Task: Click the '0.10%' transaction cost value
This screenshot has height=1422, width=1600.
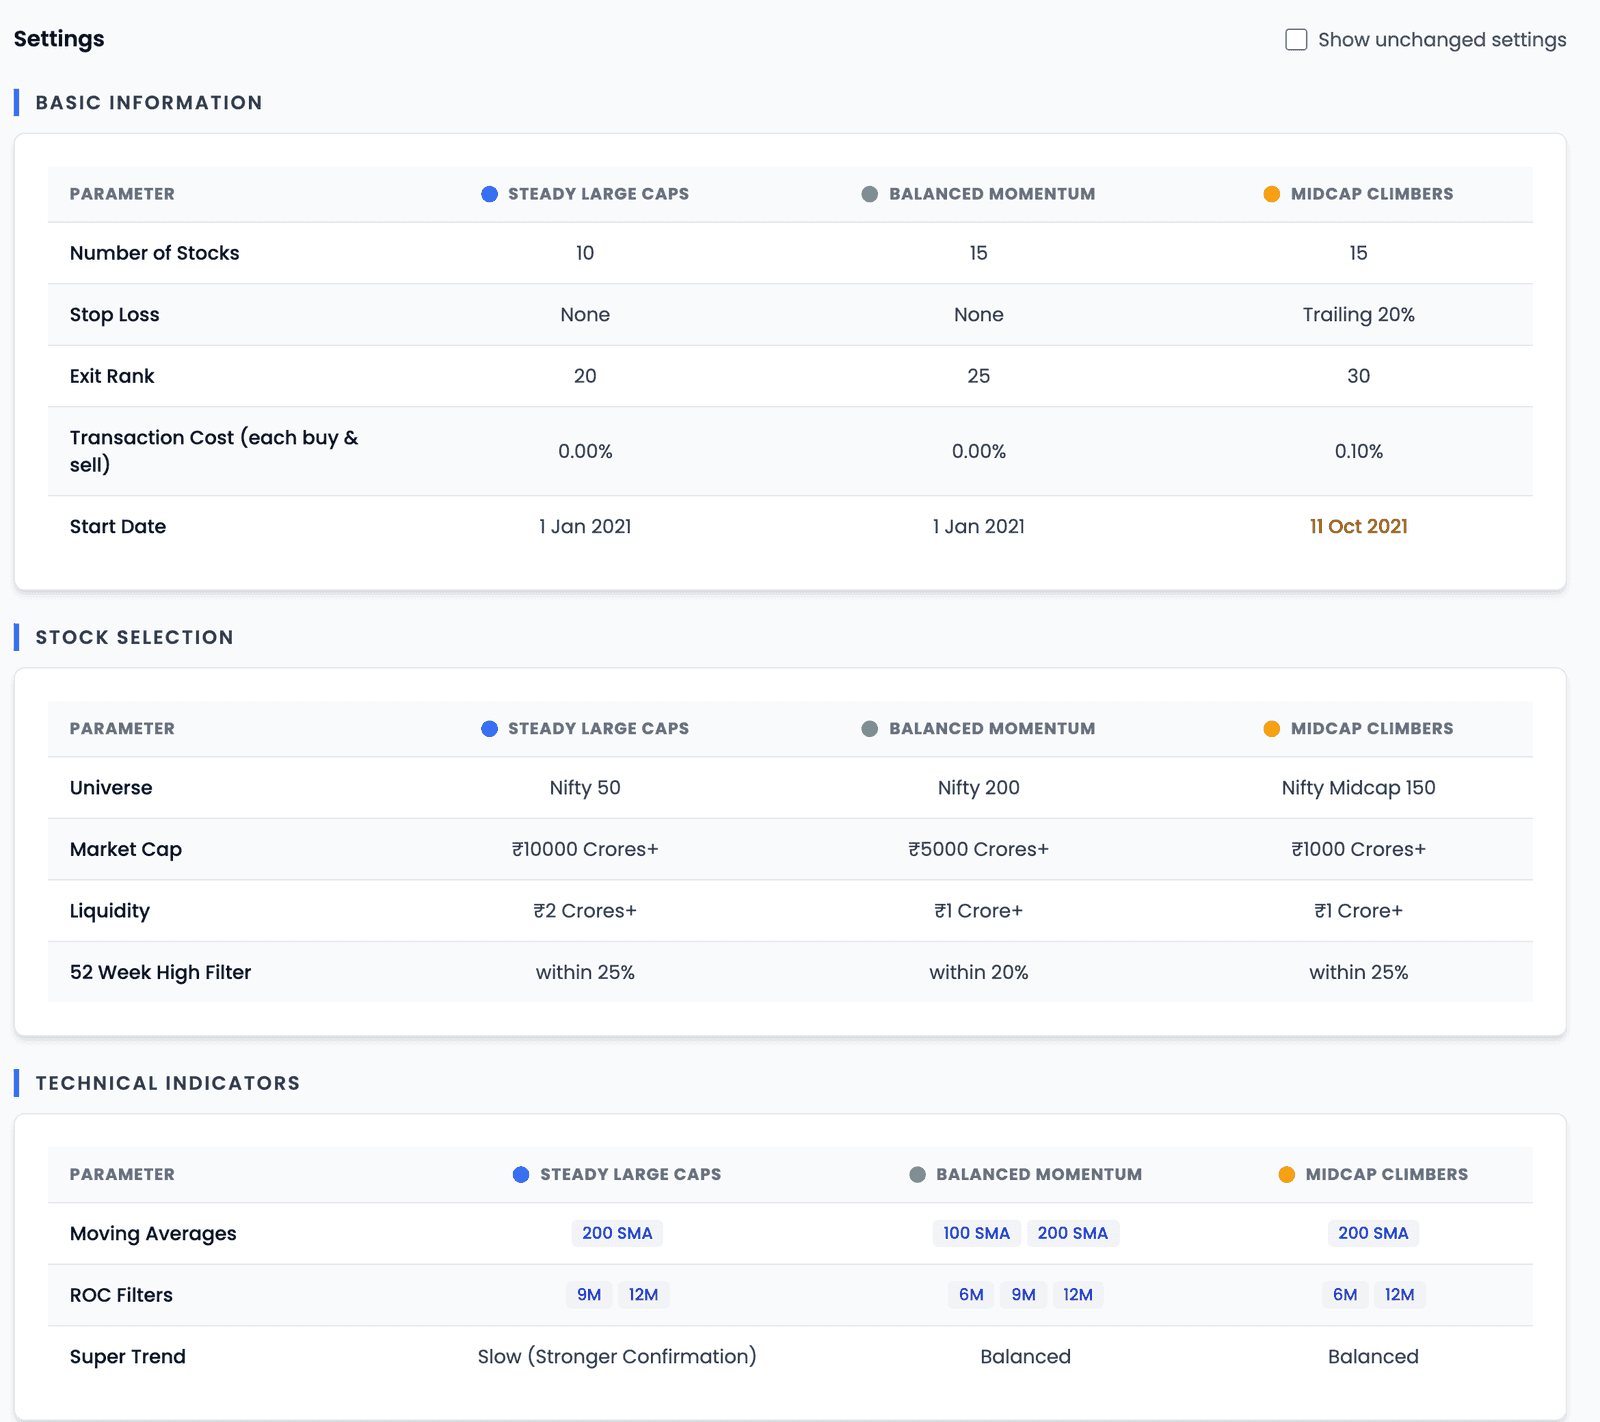Action: tap(1358, 452)
